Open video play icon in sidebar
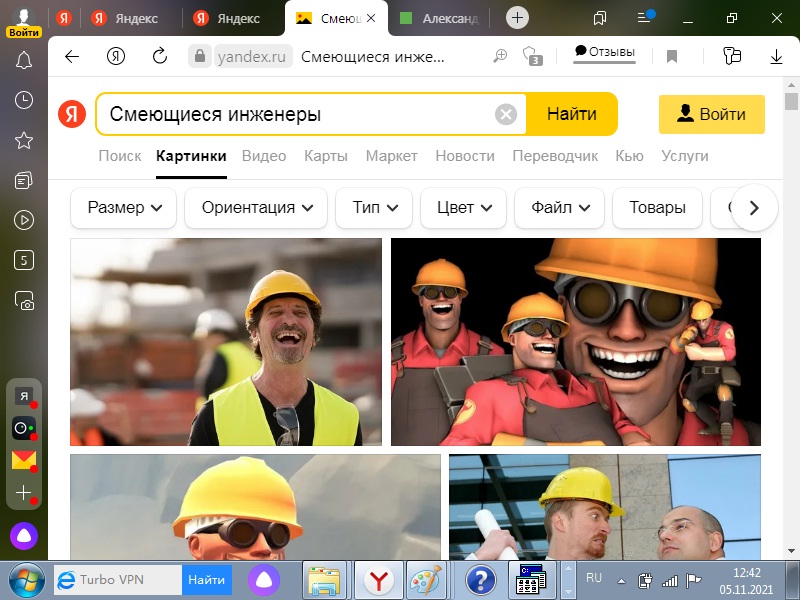Screen dimensions: 800x600 pos(23,220)
